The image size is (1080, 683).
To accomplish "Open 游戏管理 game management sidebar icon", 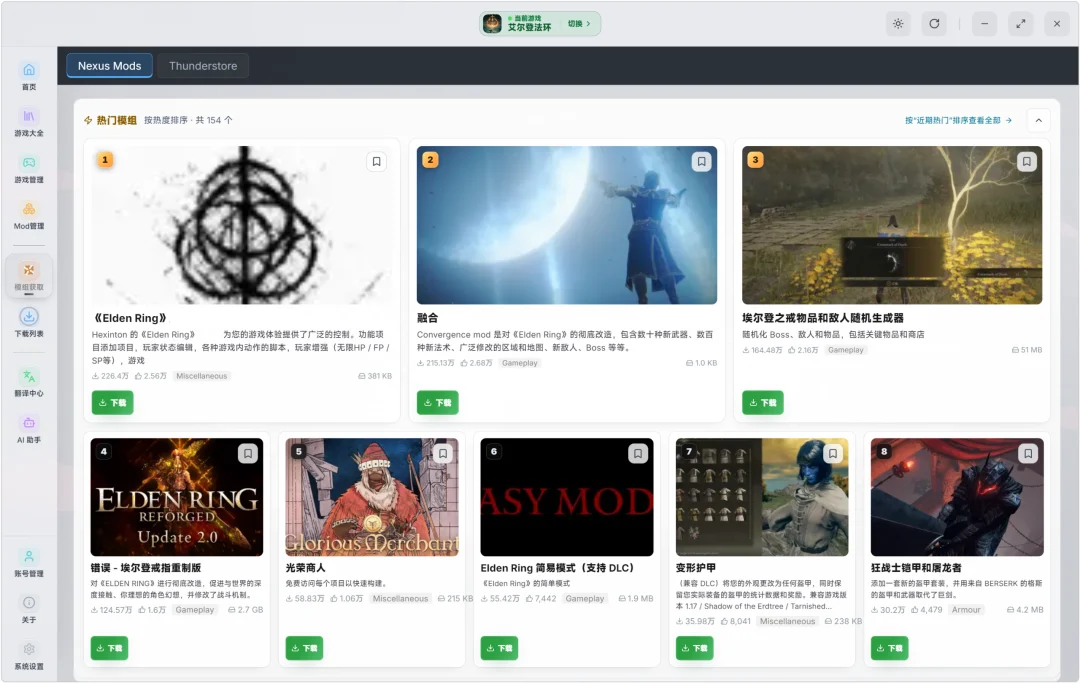I will coord(29,169).
